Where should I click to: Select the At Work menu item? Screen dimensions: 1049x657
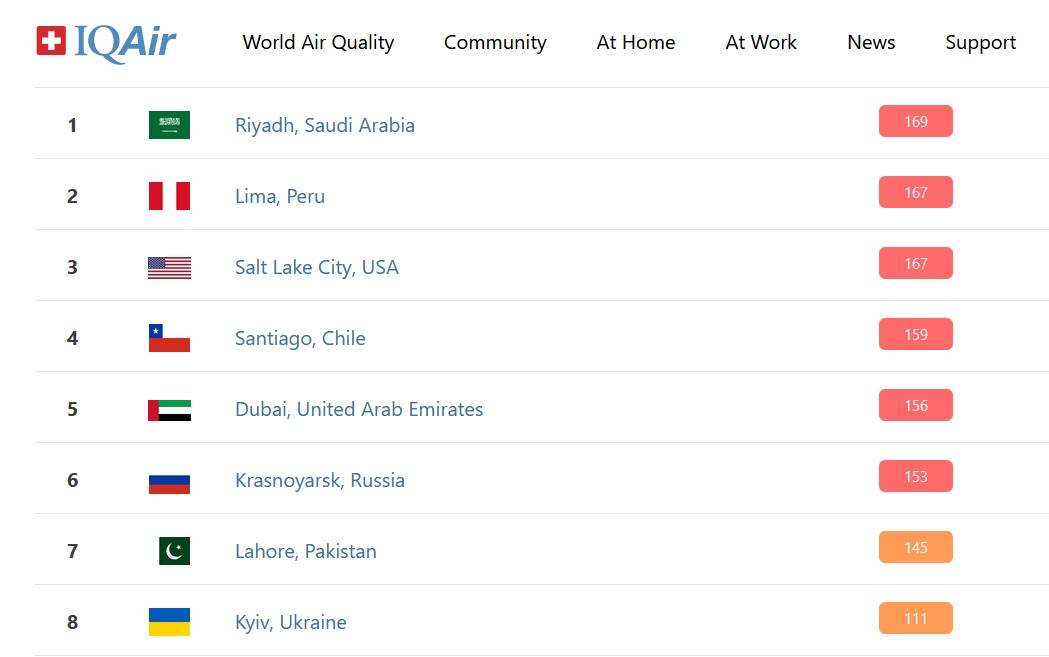click(761, 43)
